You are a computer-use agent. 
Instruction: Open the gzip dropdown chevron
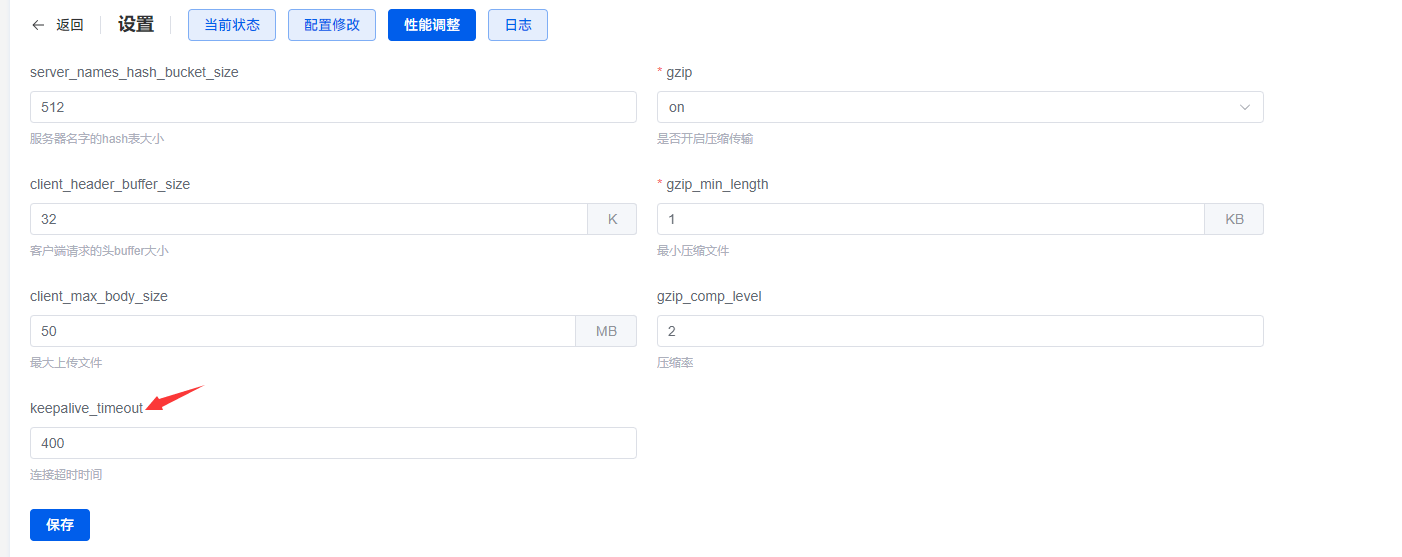coord(1245,107)
